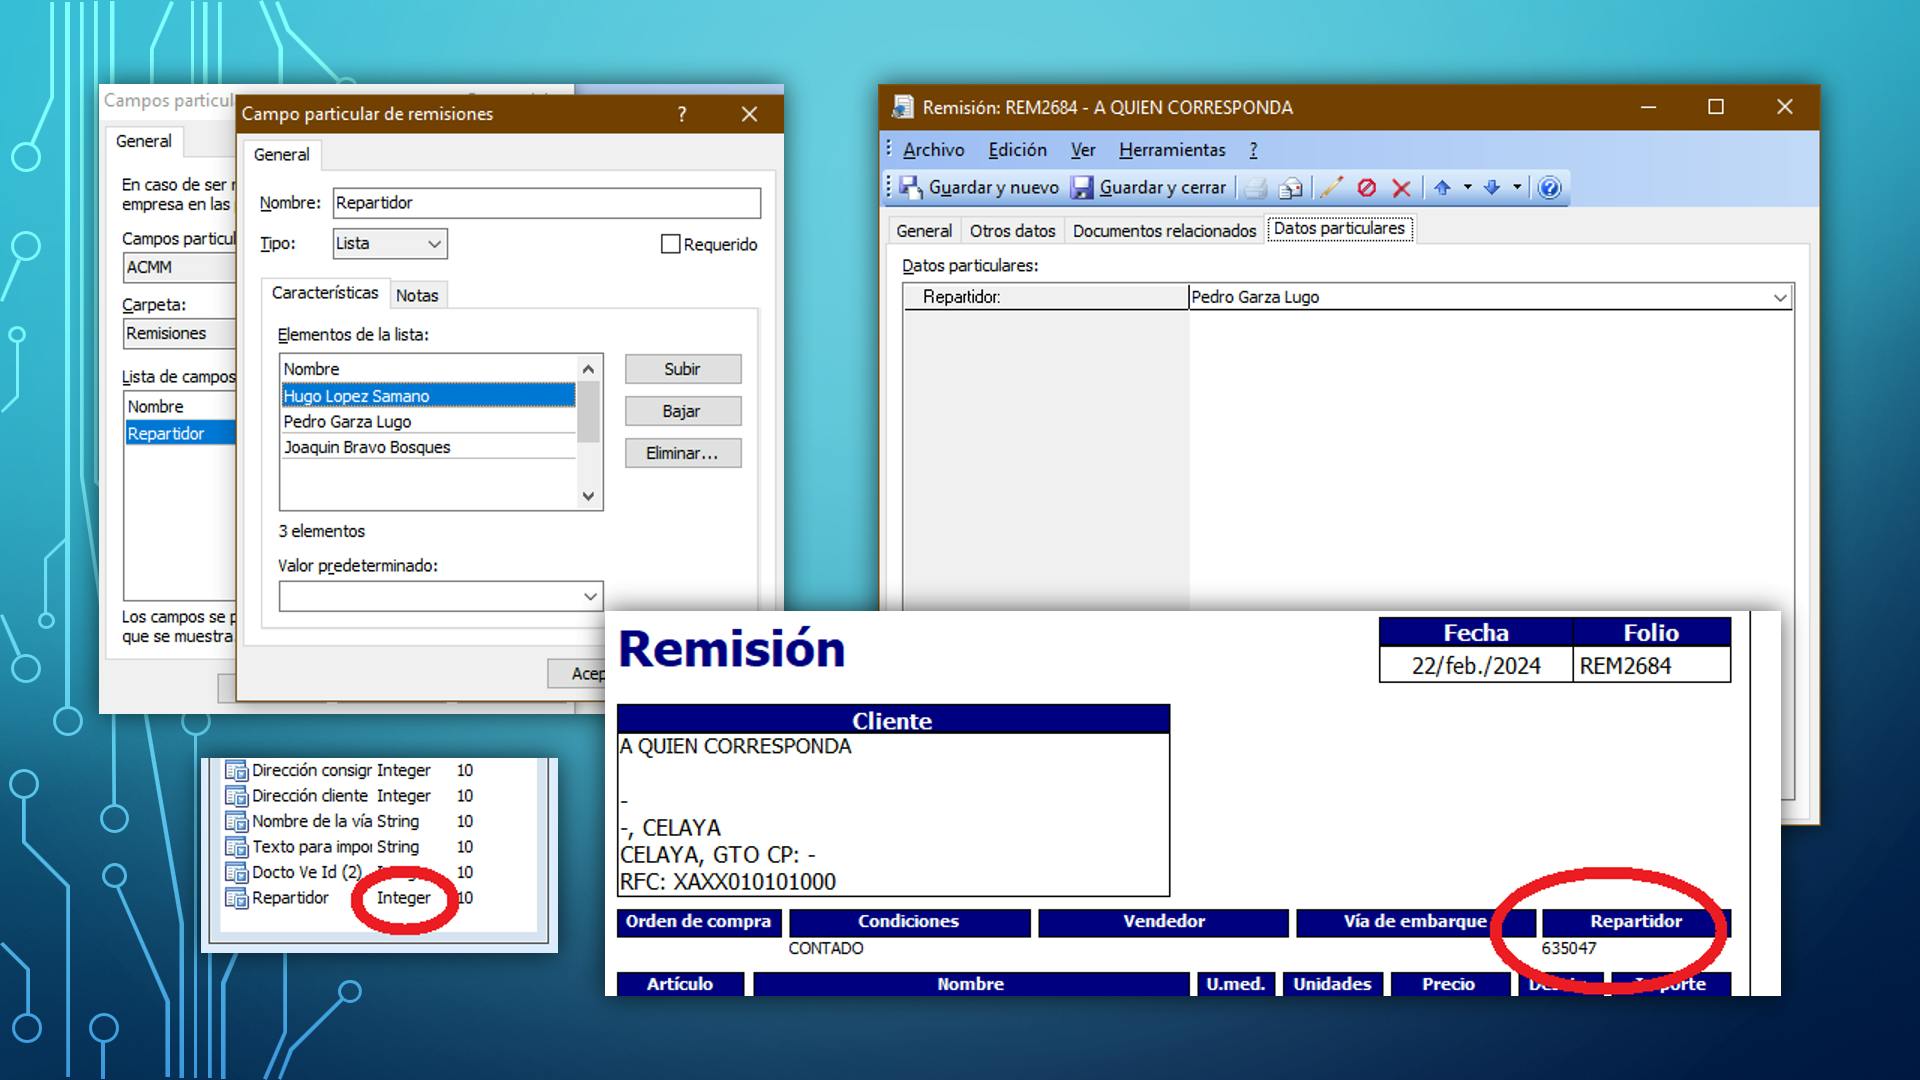Click Guardar y nuevo toolbar button
Viewport: 1920px width, 1080px height.
(979, 187)
